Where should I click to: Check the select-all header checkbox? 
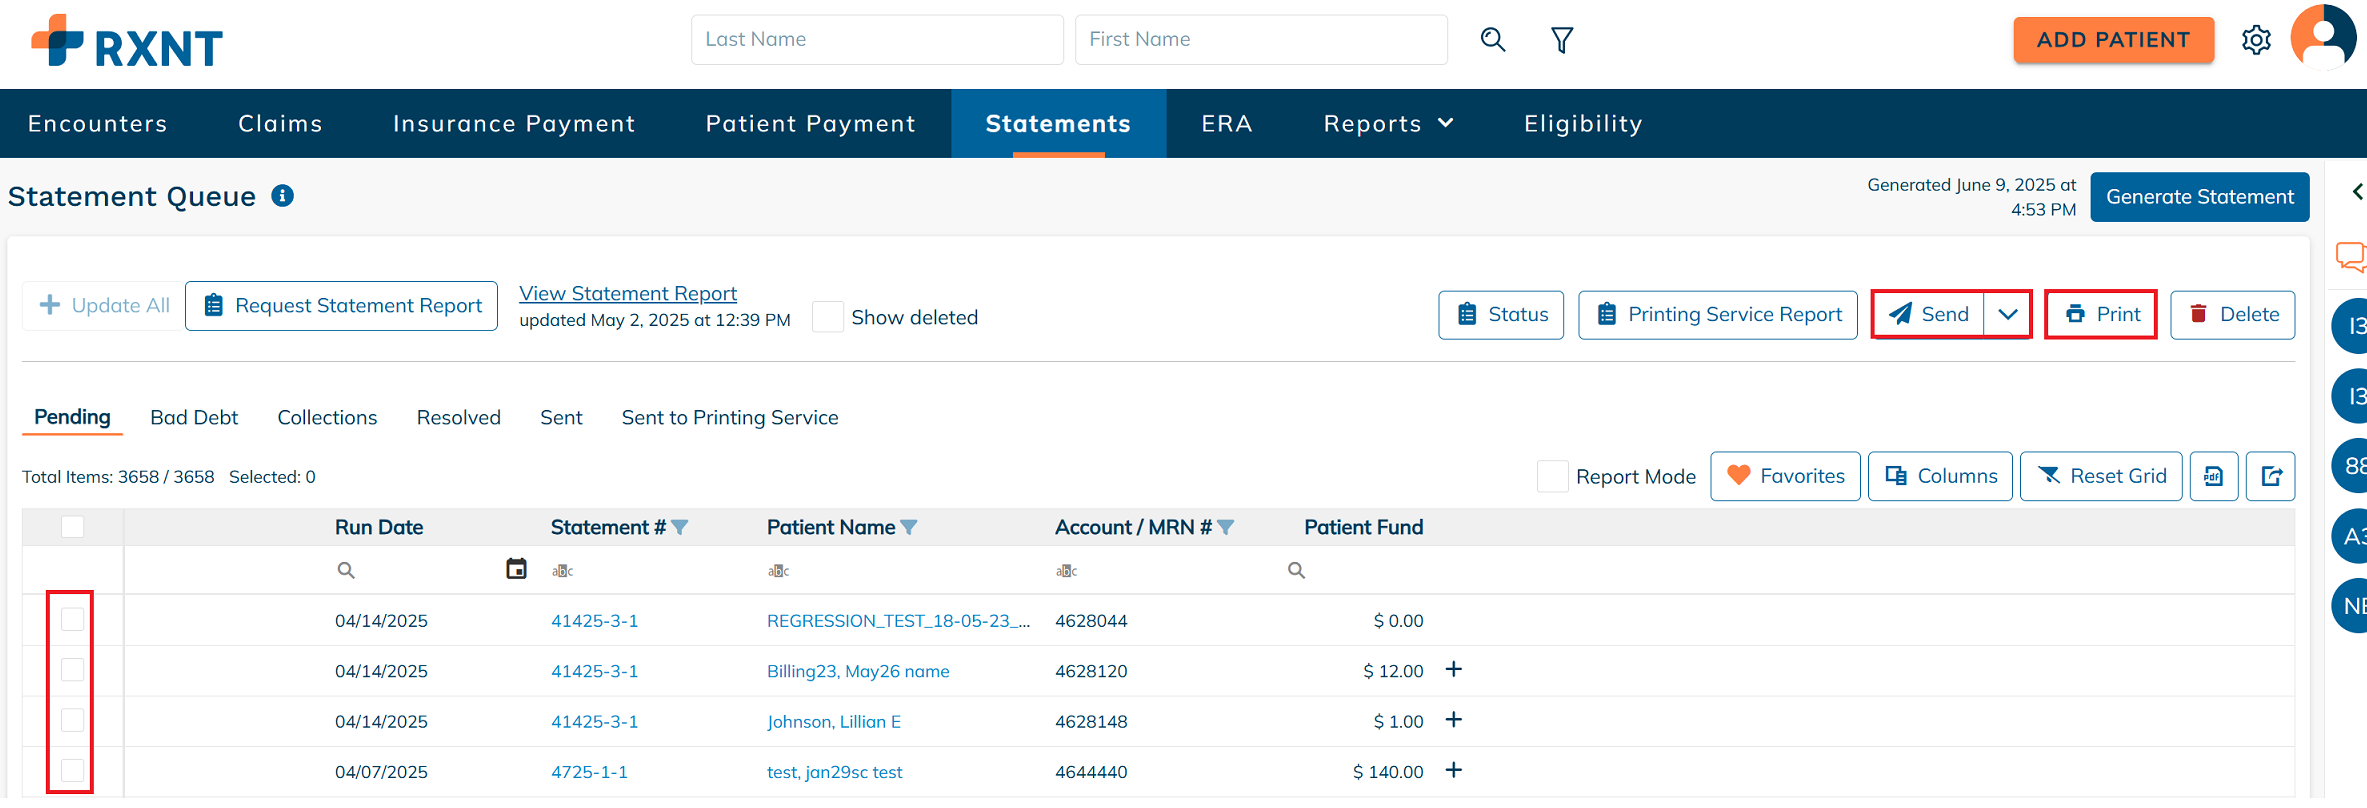pyautogui.click(x=73, y=526)
